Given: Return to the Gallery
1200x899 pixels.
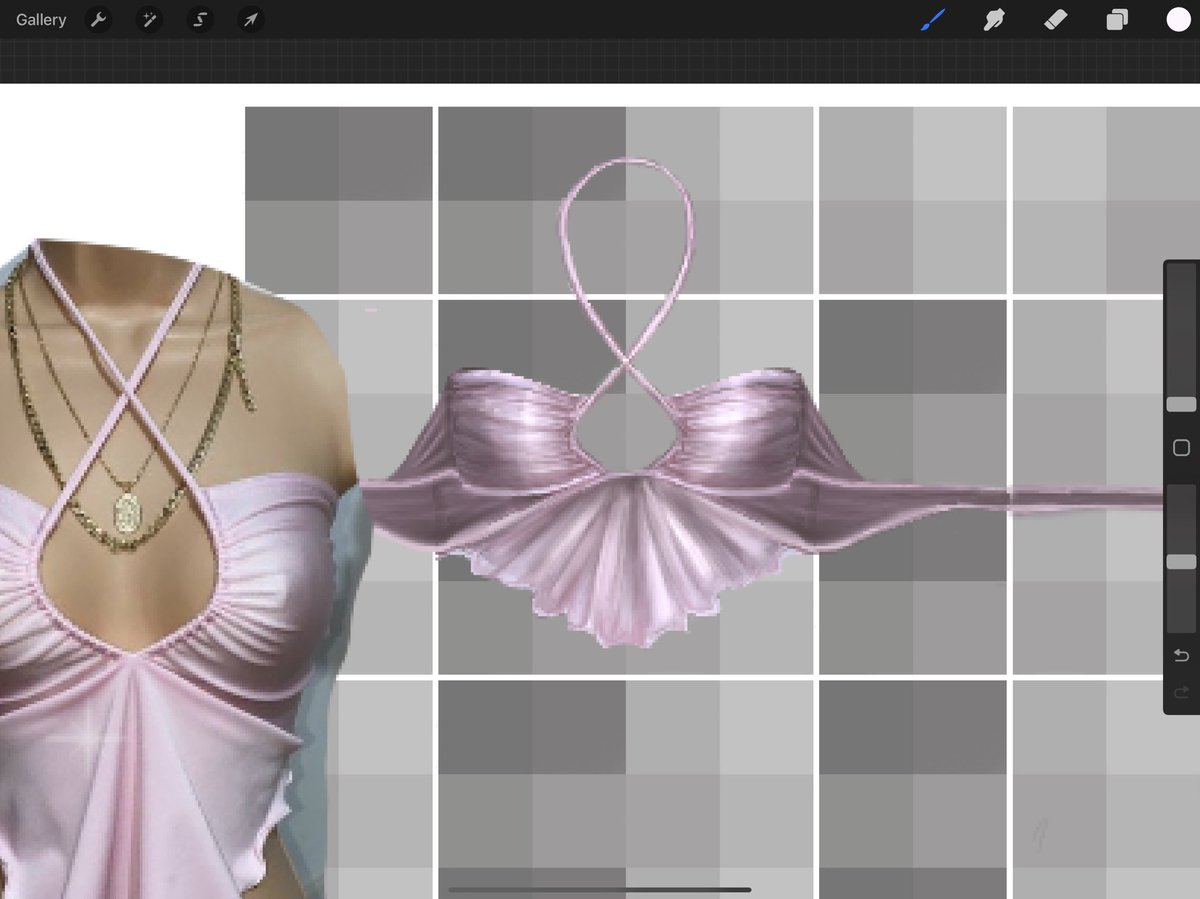Looking at the screenshot, I should point(41,20).
